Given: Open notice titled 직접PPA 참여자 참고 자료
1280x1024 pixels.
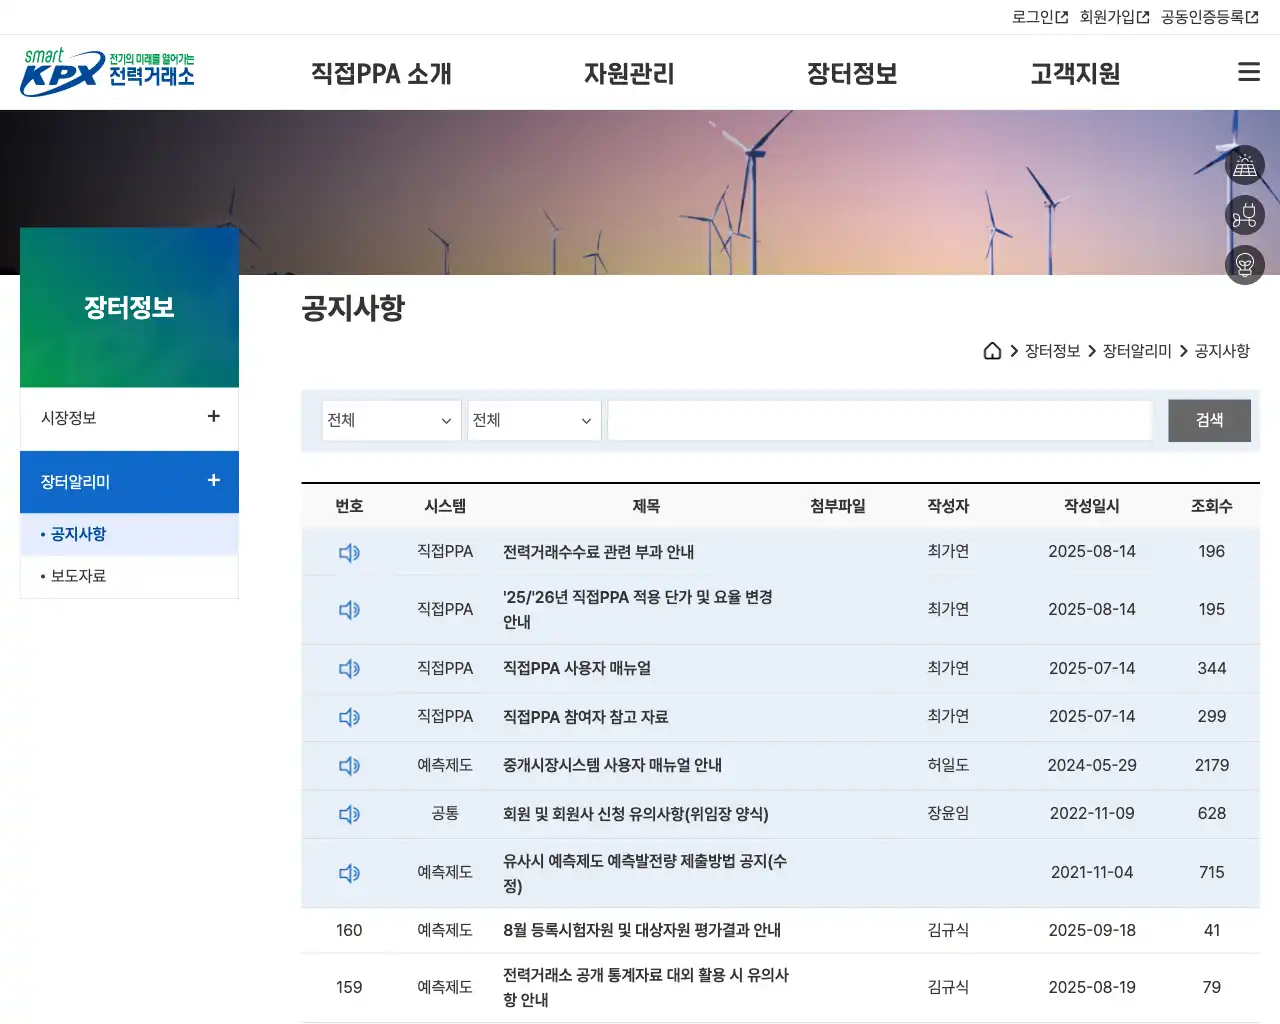Looking at the screenshot, I should pos(586,716).
